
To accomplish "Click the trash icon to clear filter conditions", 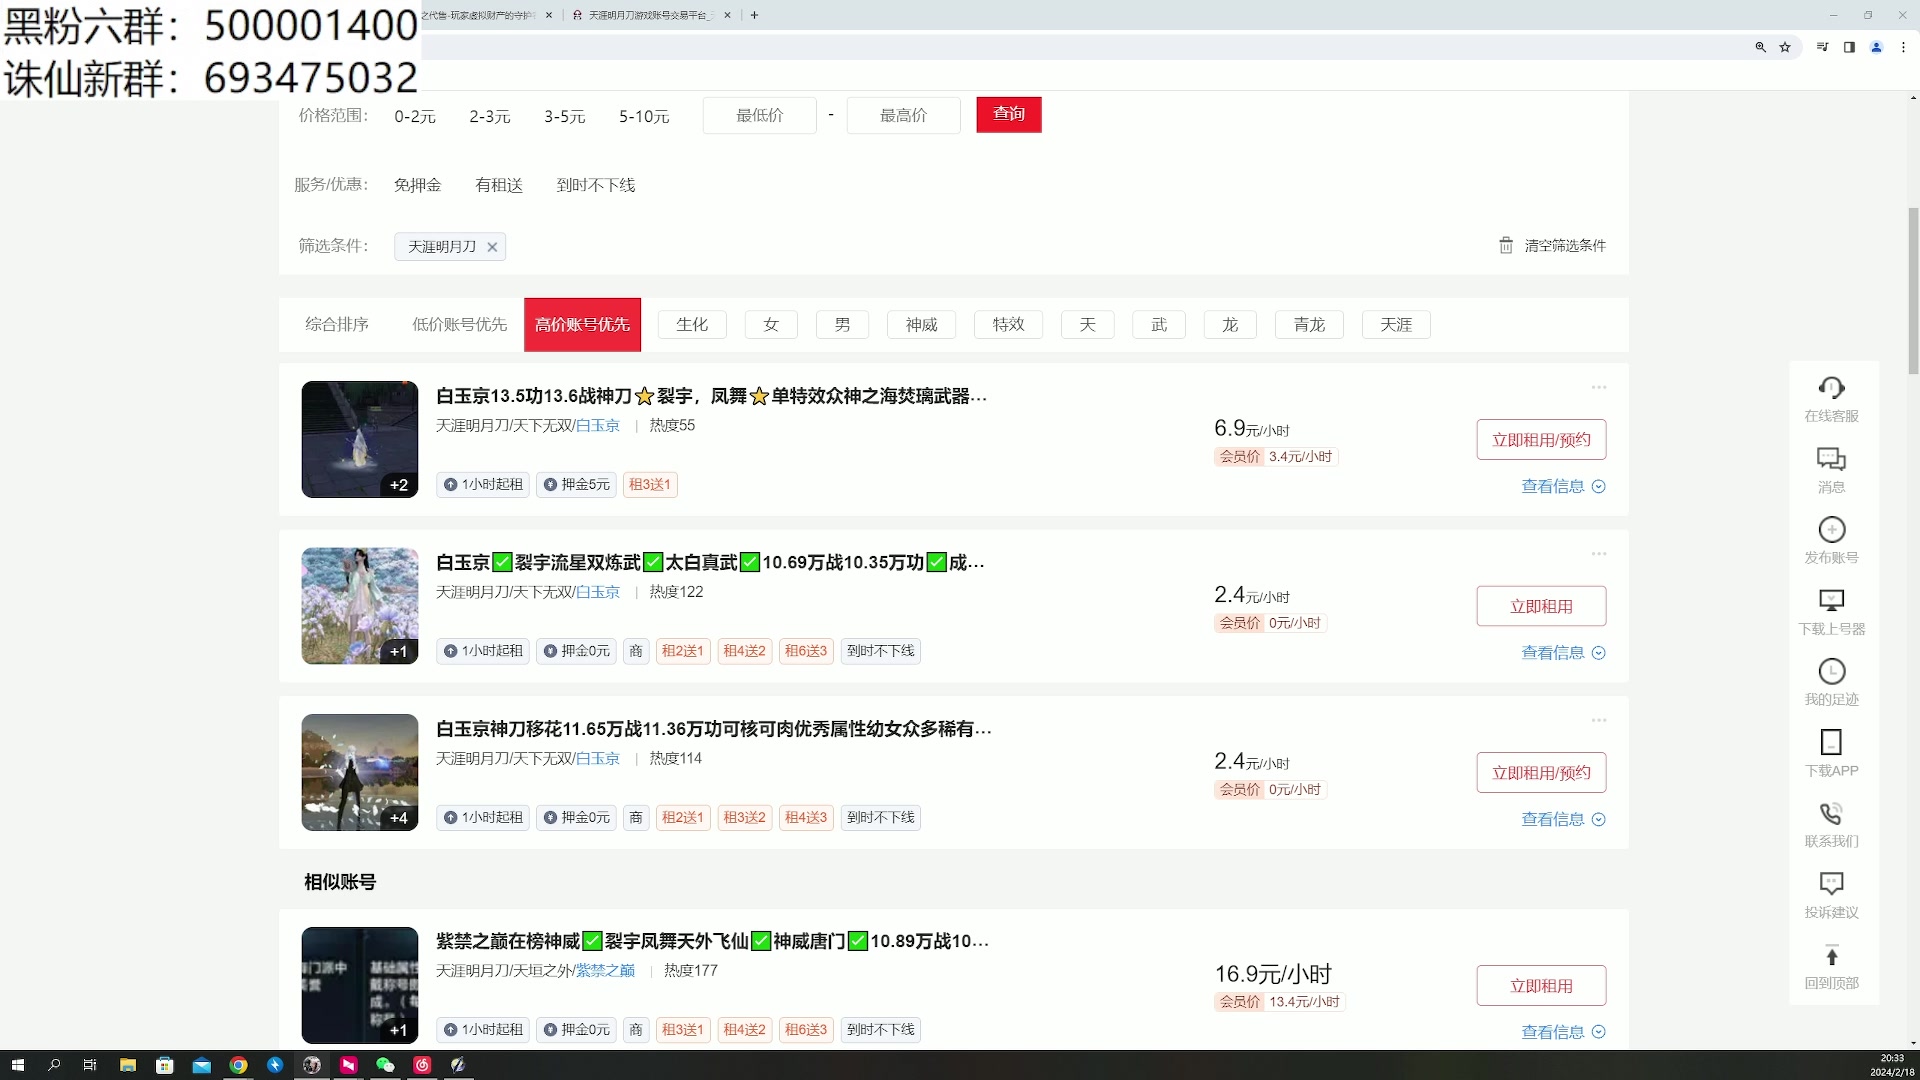I will tap(1507, 245).
